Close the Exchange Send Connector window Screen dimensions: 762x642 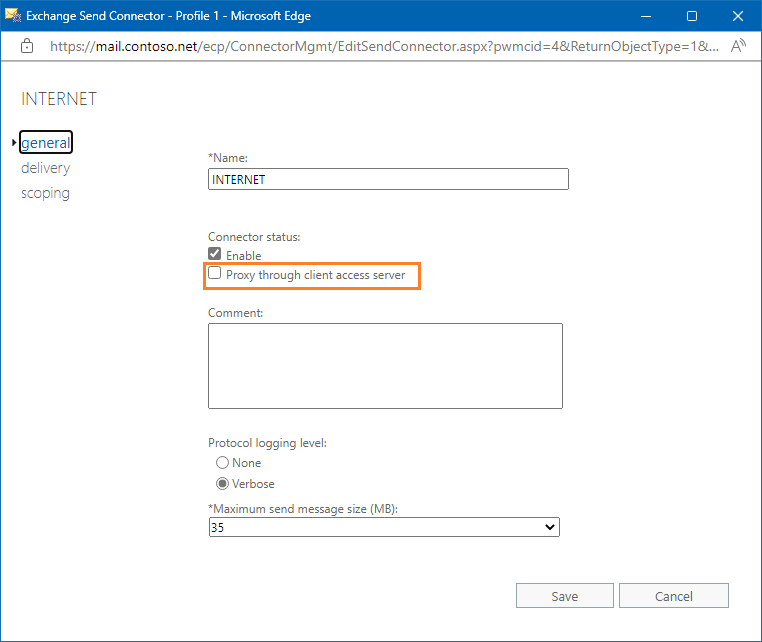click(x=738, y=16)
